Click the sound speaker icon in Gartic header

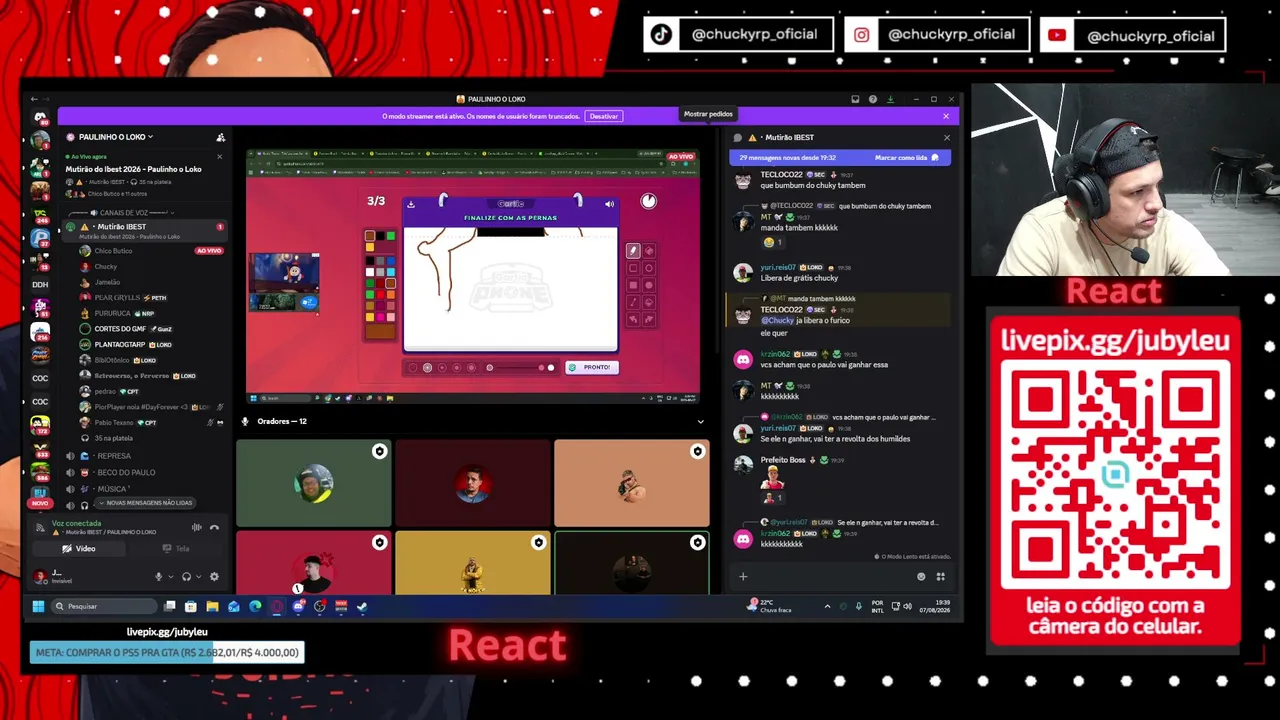coord(609,204)
